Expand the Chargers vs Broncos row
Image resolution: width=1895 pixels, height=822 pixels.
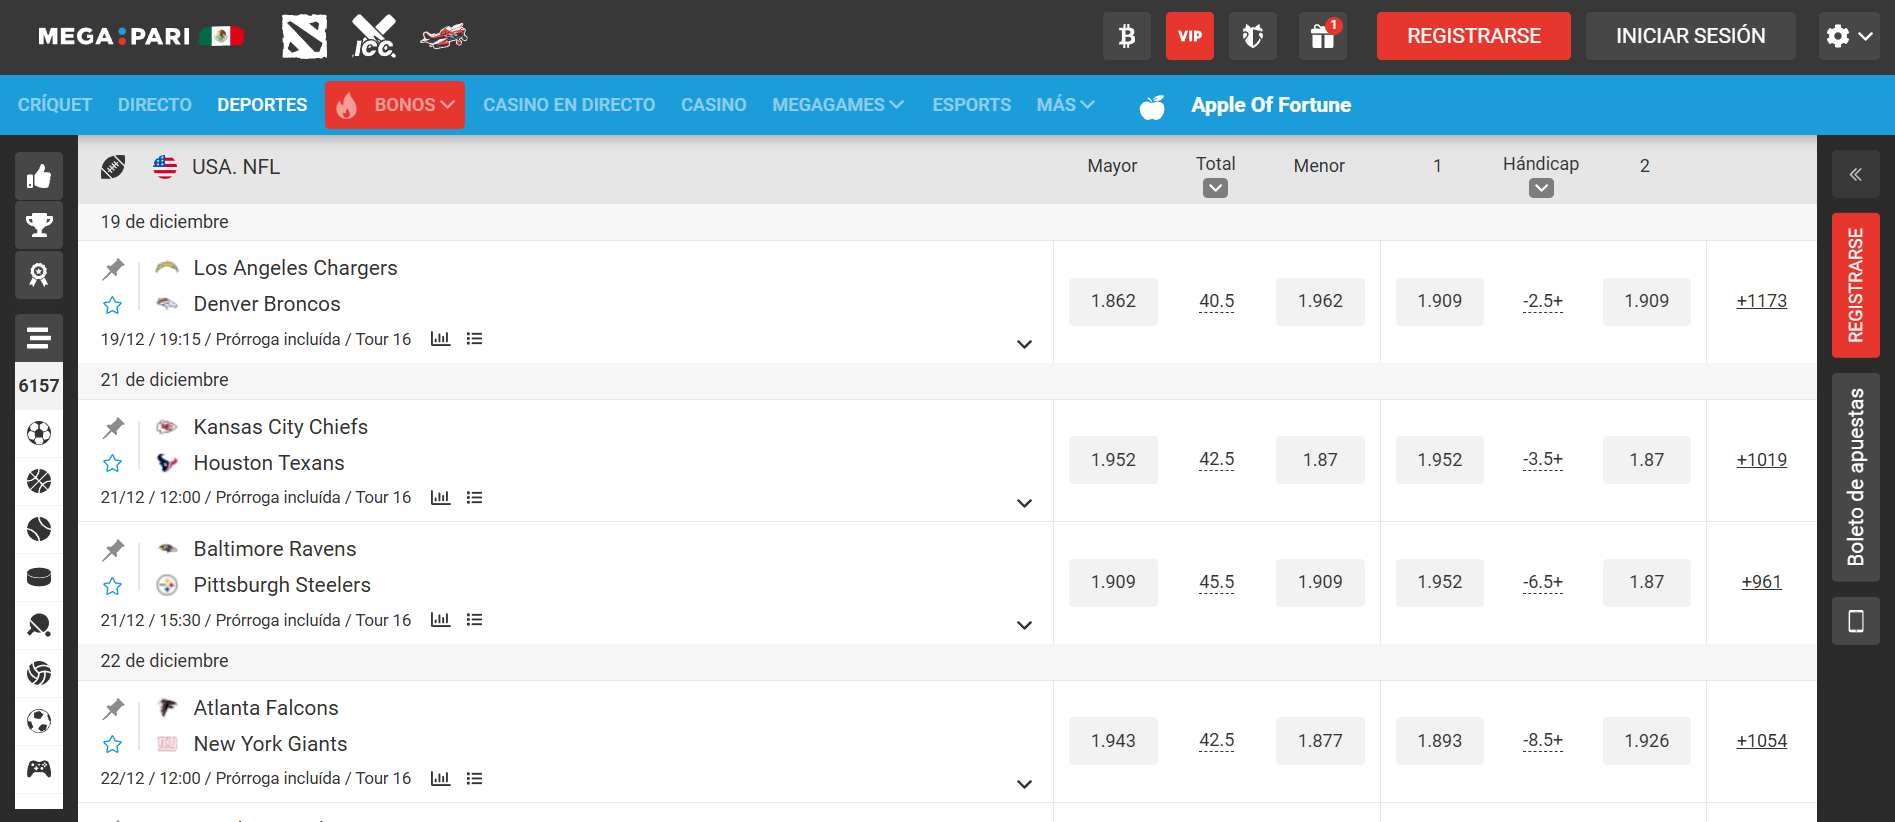click(1024, 344)
